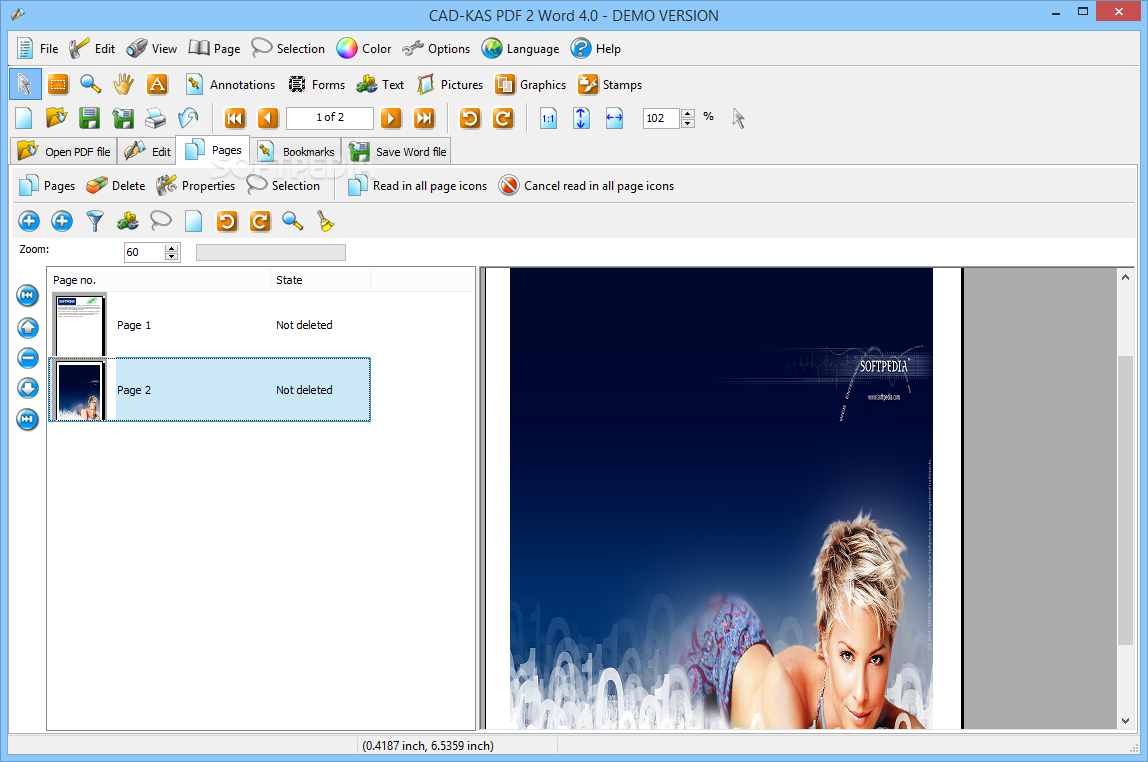Pick the magnifier zoom tool beside the hand tool
The width and height of the screenshot is (1148, 762).
click(91, 84)
